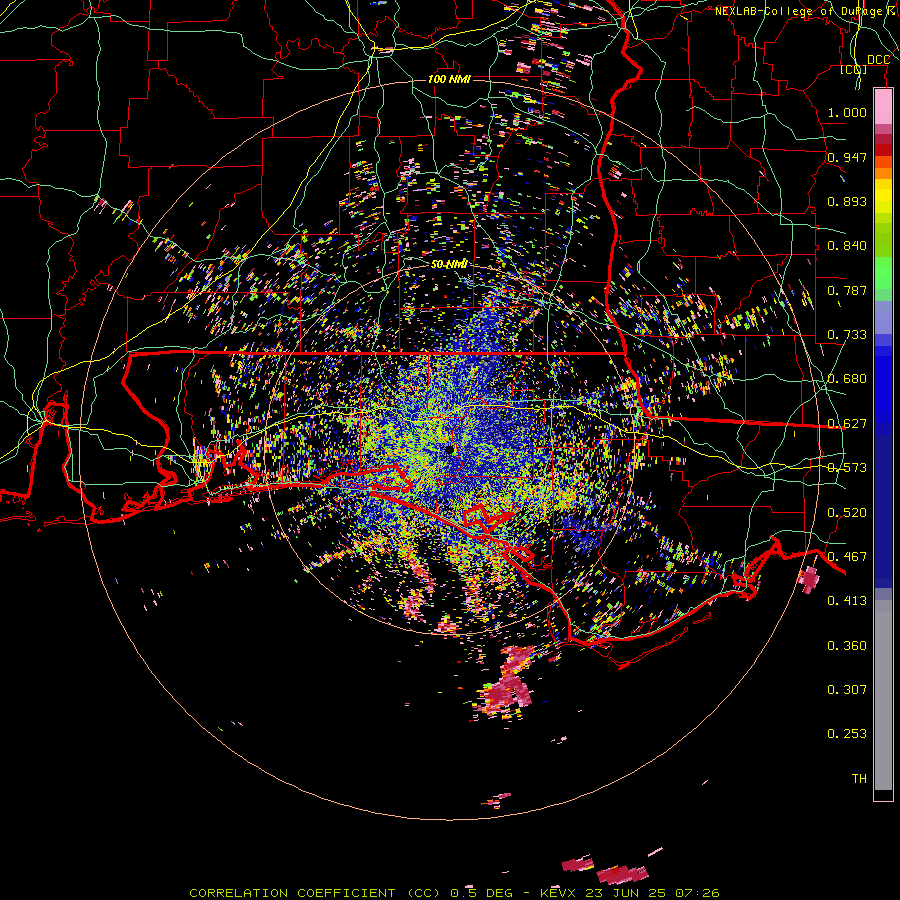The image size is (900, 900).
Task: Select the 0.307 color scale value
Action: [x=847, y=689]
